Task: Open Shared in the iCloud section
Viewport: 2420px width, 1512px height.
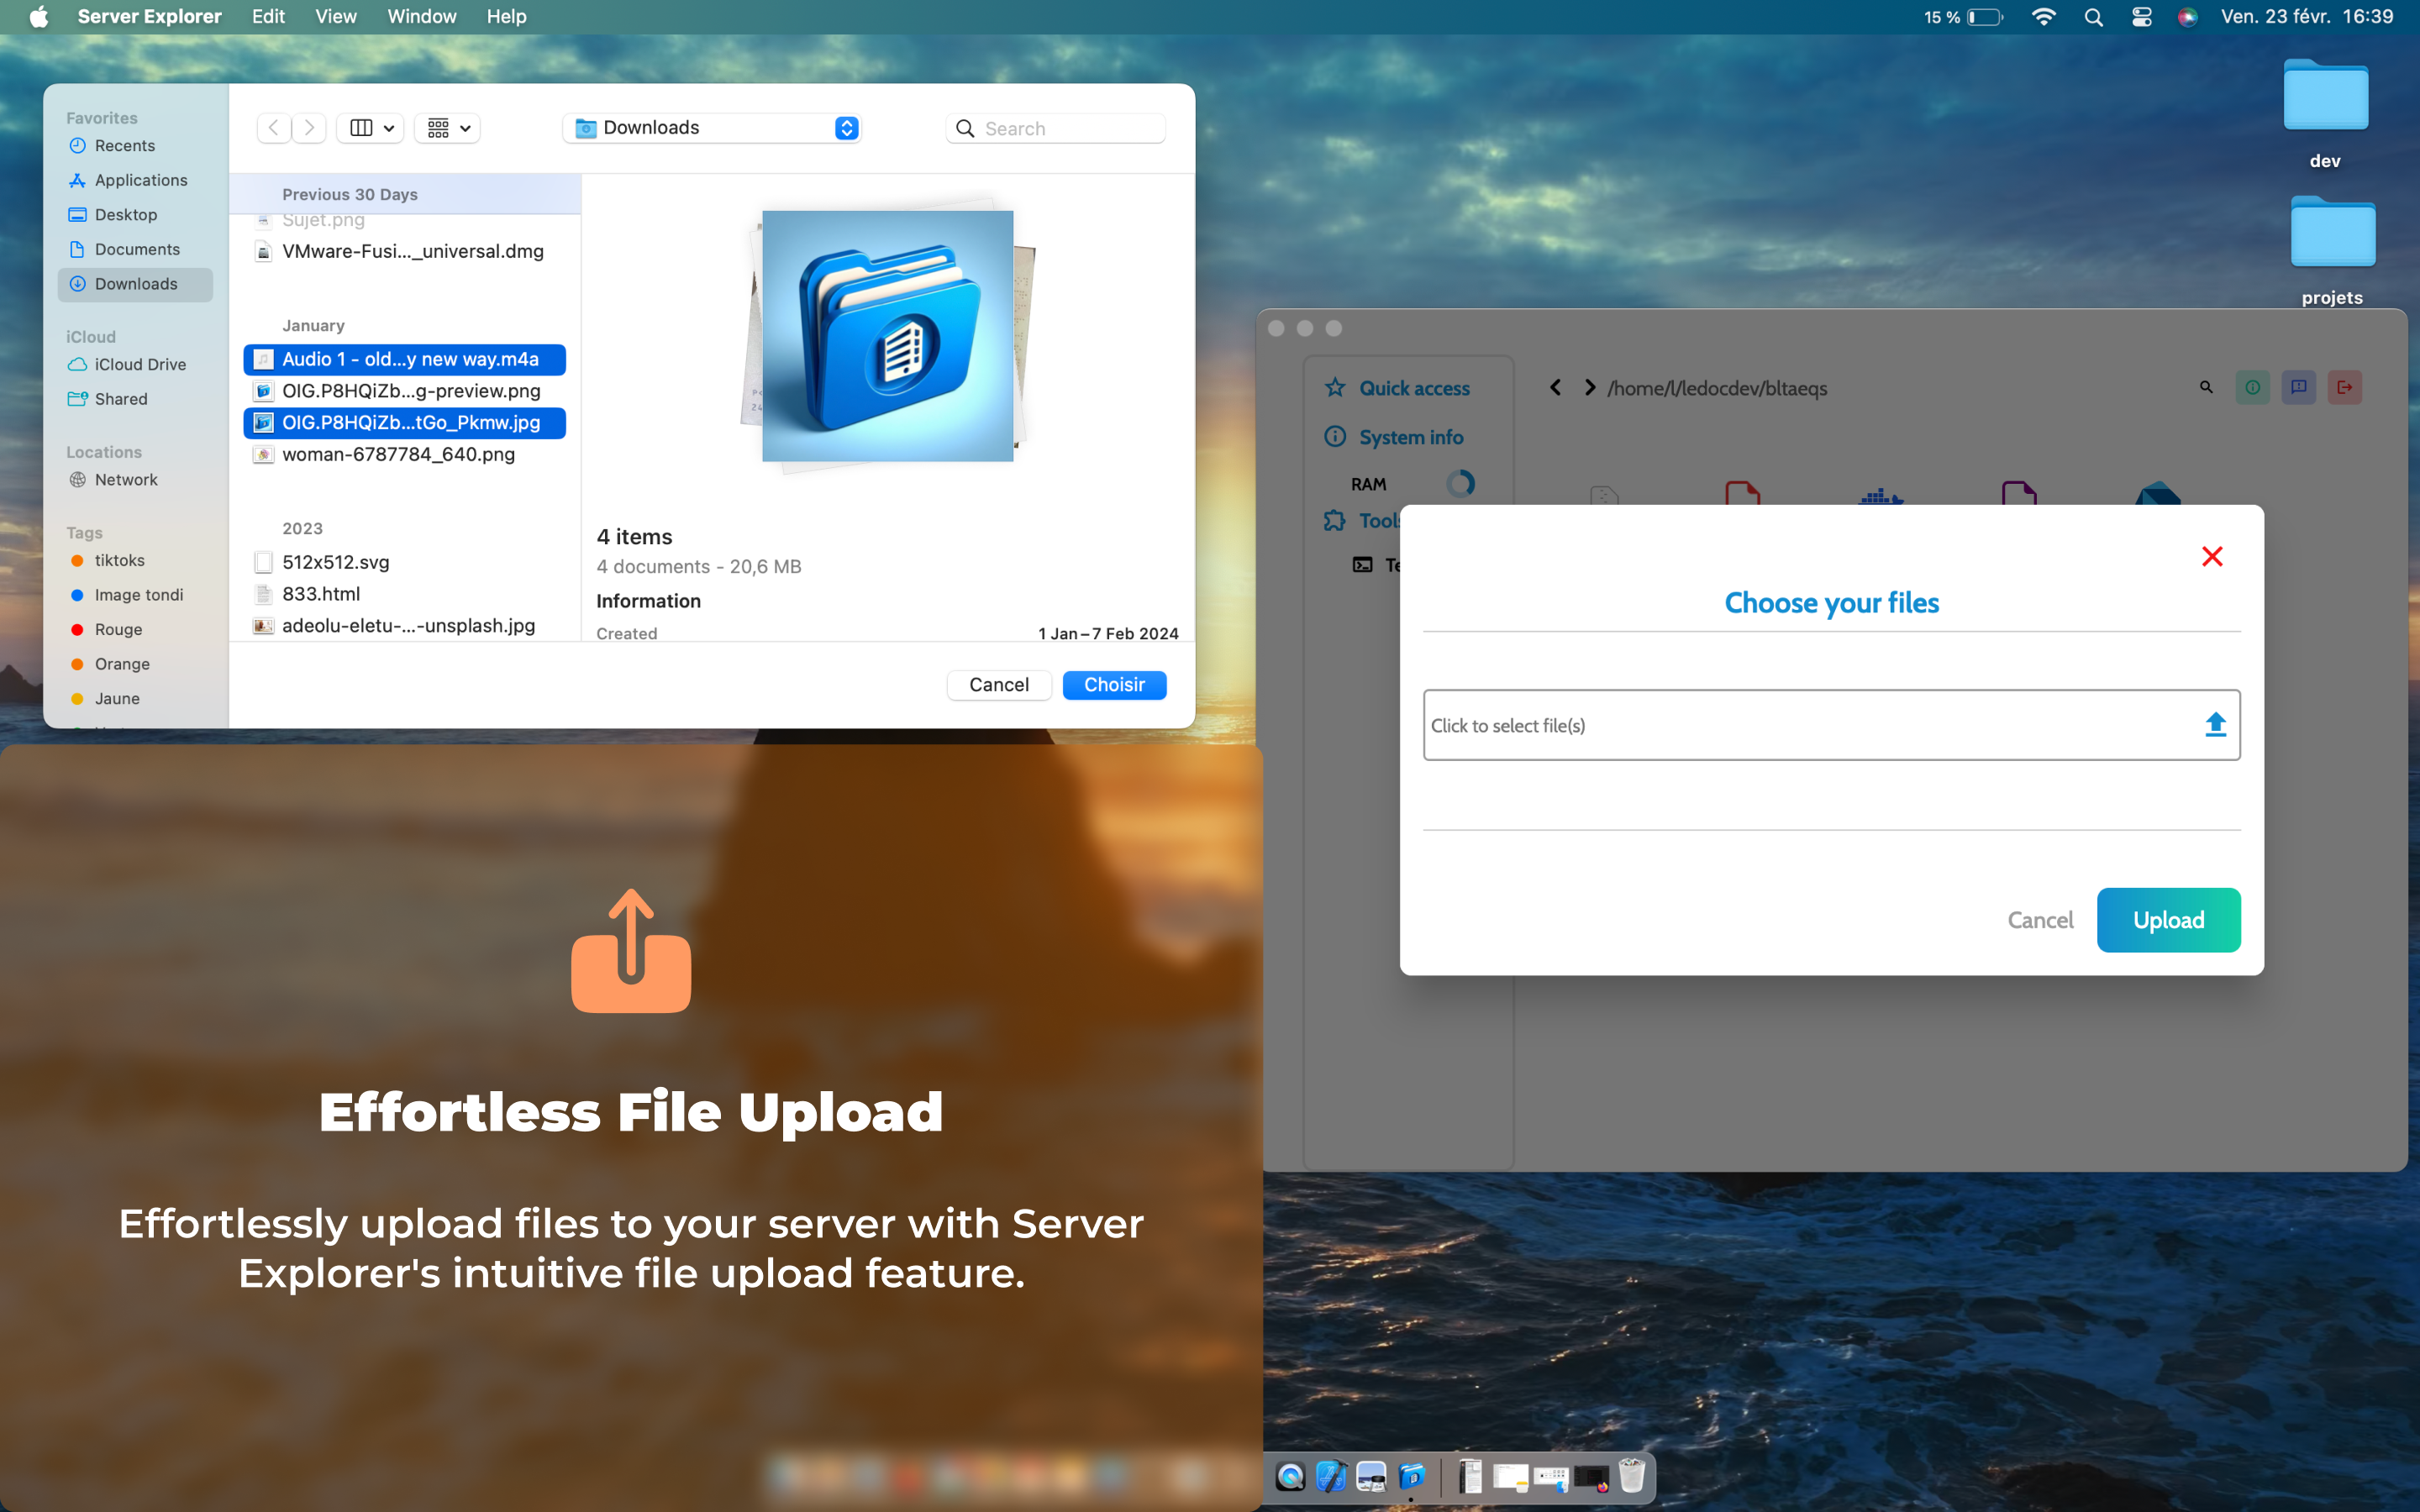Action: pyautogui.click(x=135, y=399)
